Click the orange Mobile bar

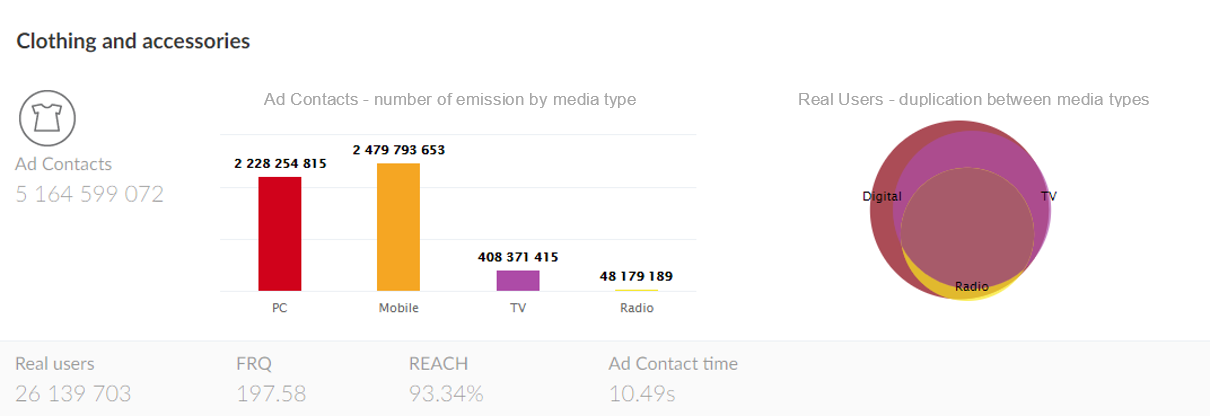[x=398, y=227]
